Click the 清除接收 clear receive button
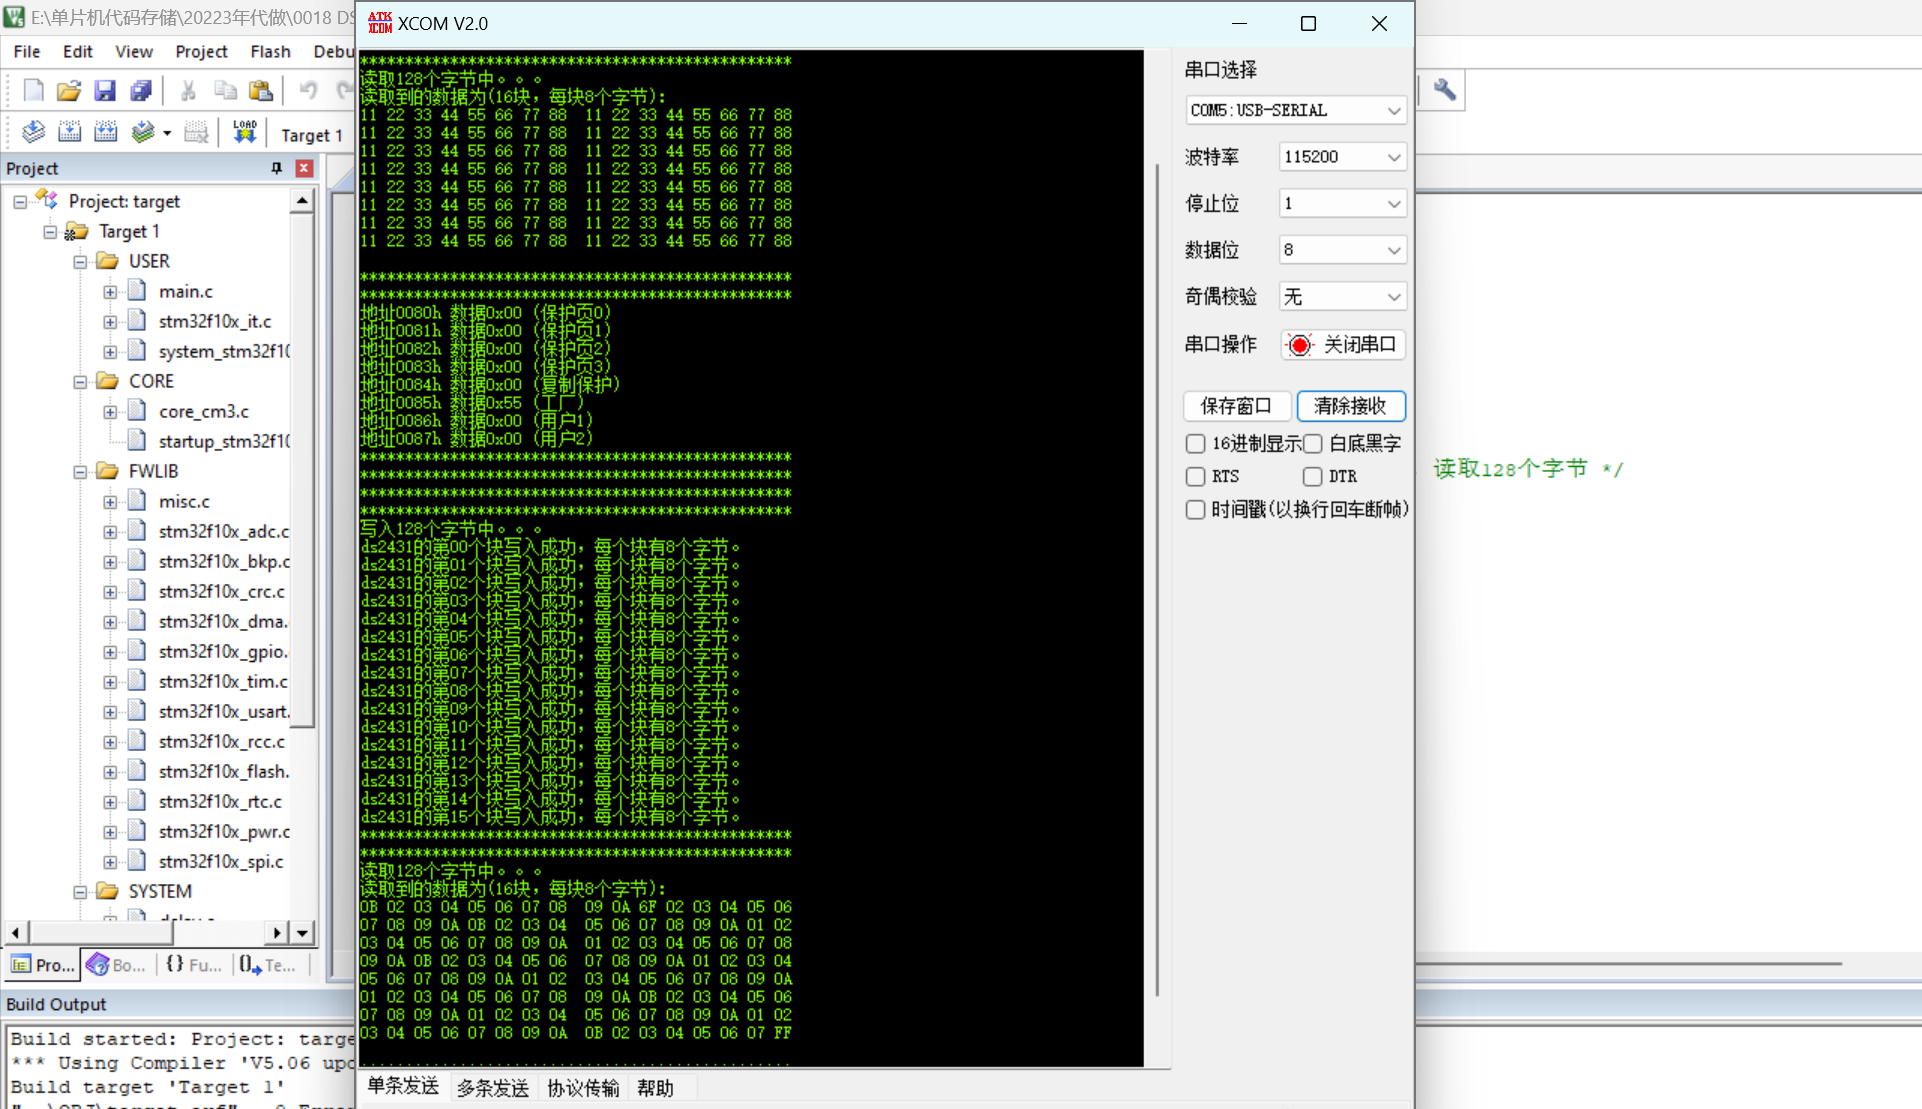 pyautogui.click(x=1352, y=405)
